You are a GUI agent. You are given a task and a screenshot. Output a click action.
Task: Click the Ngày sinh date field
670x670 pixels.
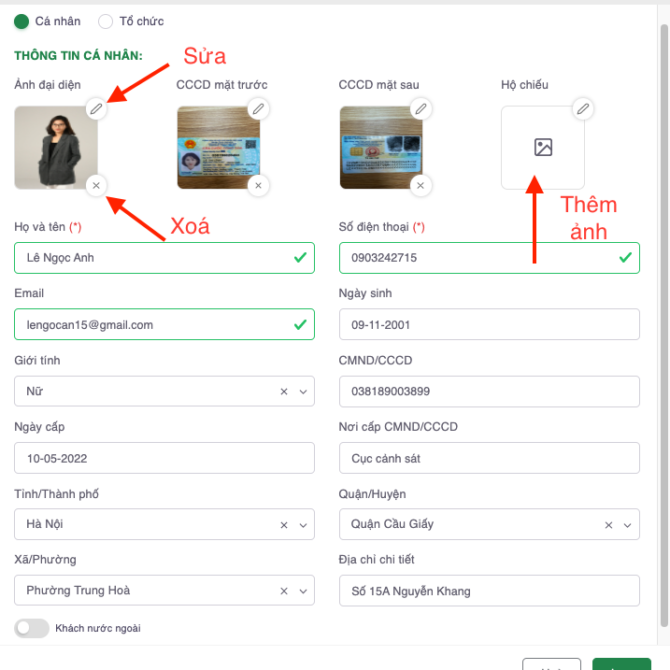coord(488,325)
